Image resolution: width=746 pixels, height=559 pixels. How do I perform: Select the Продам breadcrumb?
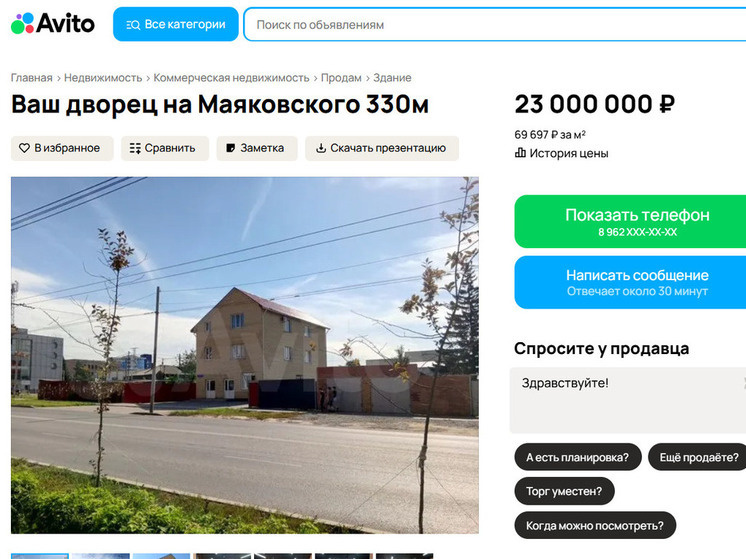point(341,78)
